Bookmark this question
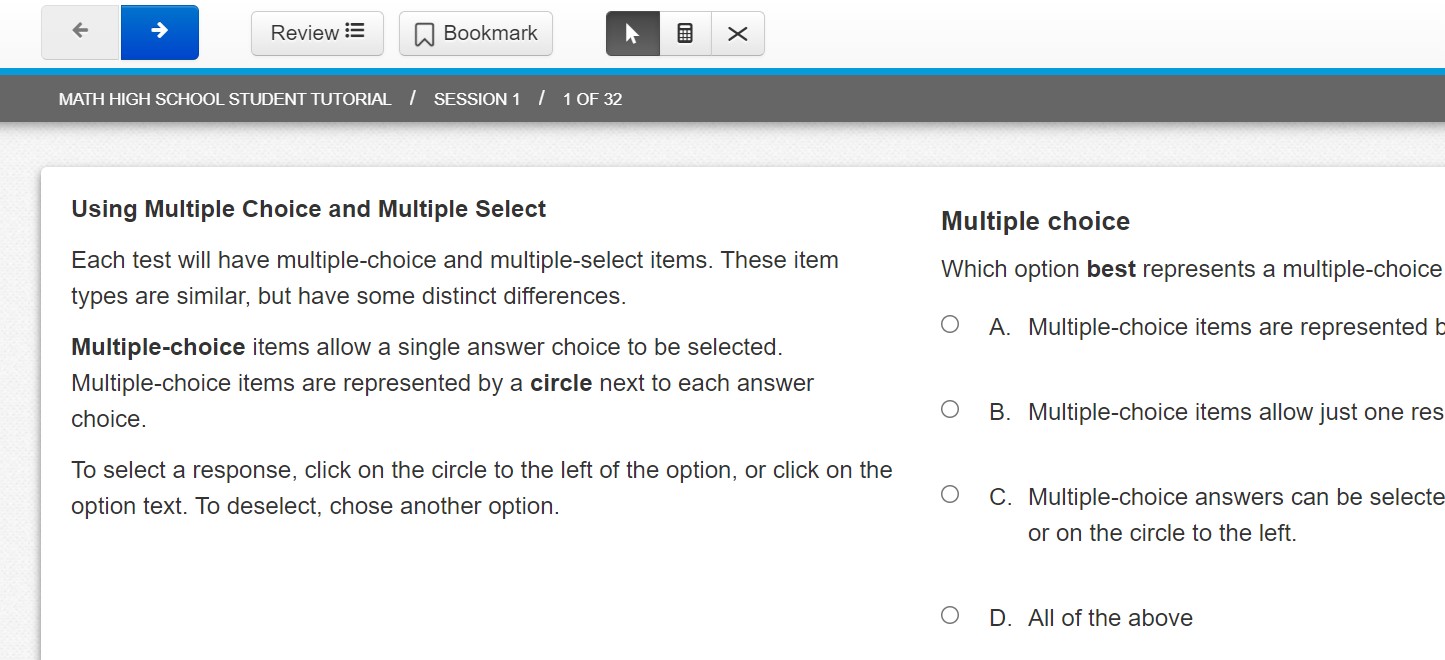Viewport: 1445px width, 660px height. pos(476,33)
